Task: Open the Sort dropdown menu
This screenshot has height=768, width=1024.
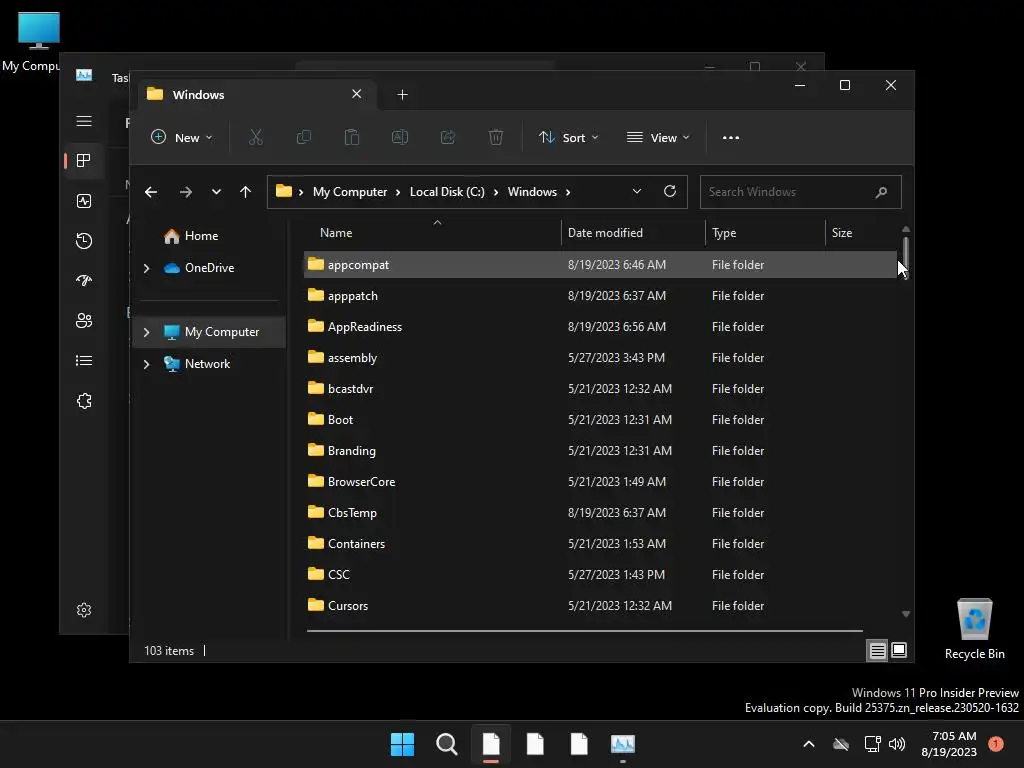Action: point(568,138)
